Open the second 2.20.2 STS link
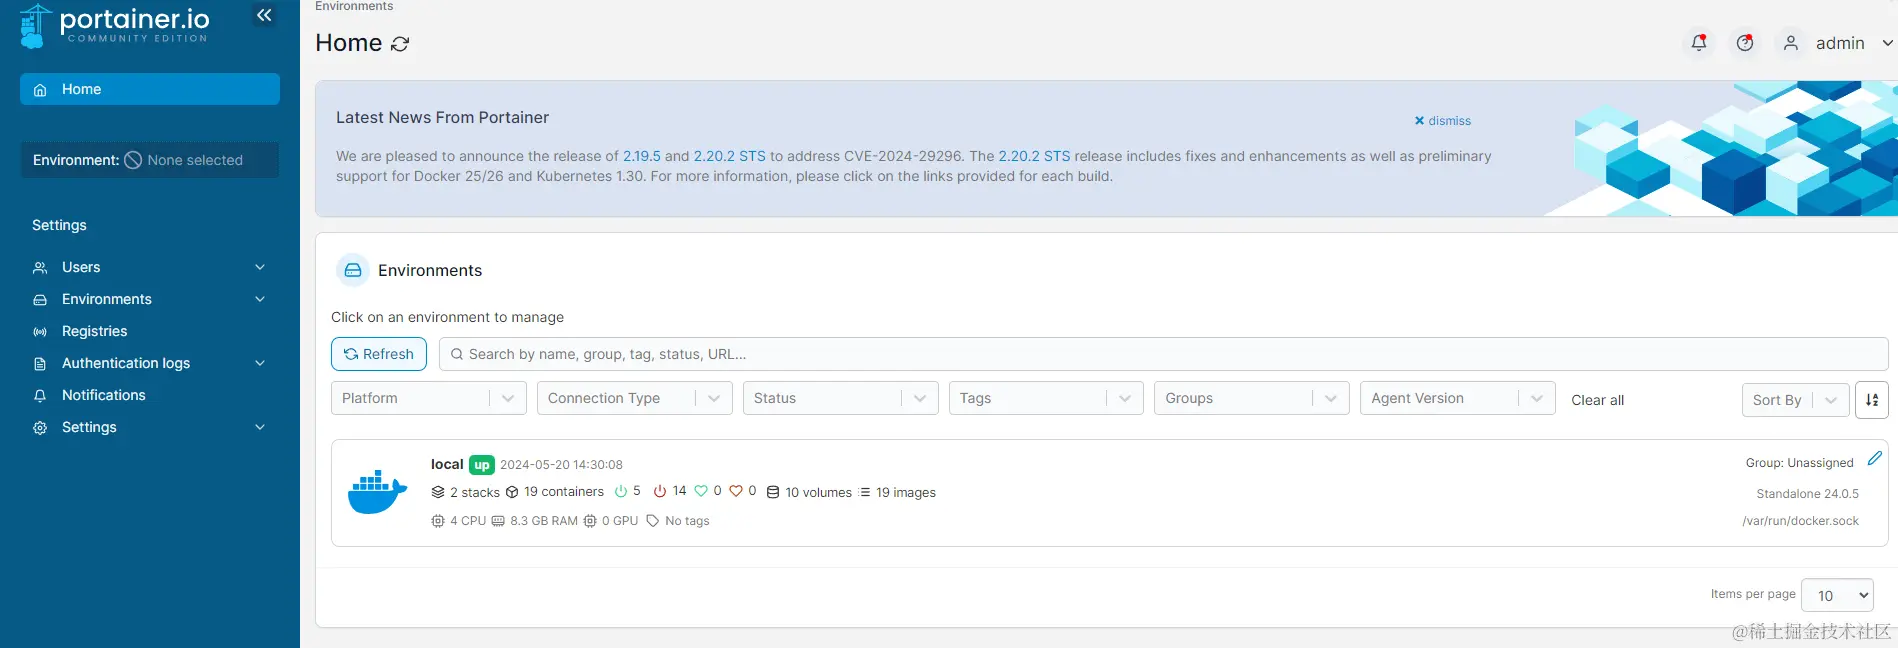 tap(1034, 156)
